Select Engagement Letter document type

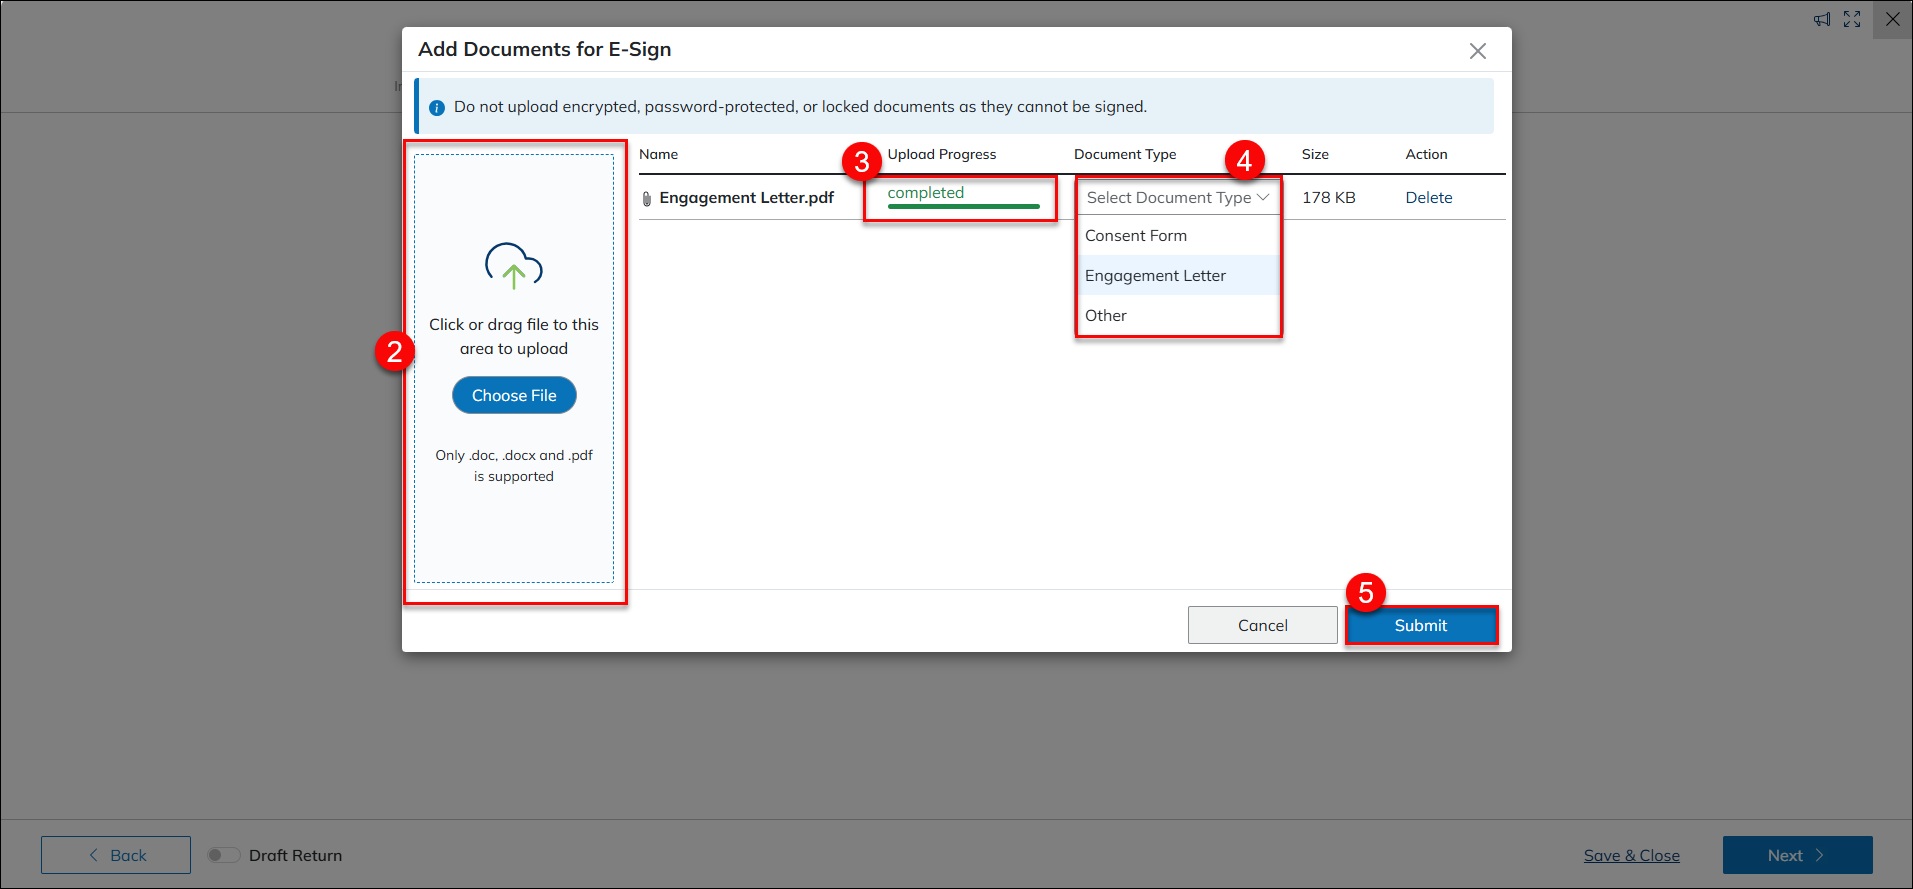point(1155,276)
